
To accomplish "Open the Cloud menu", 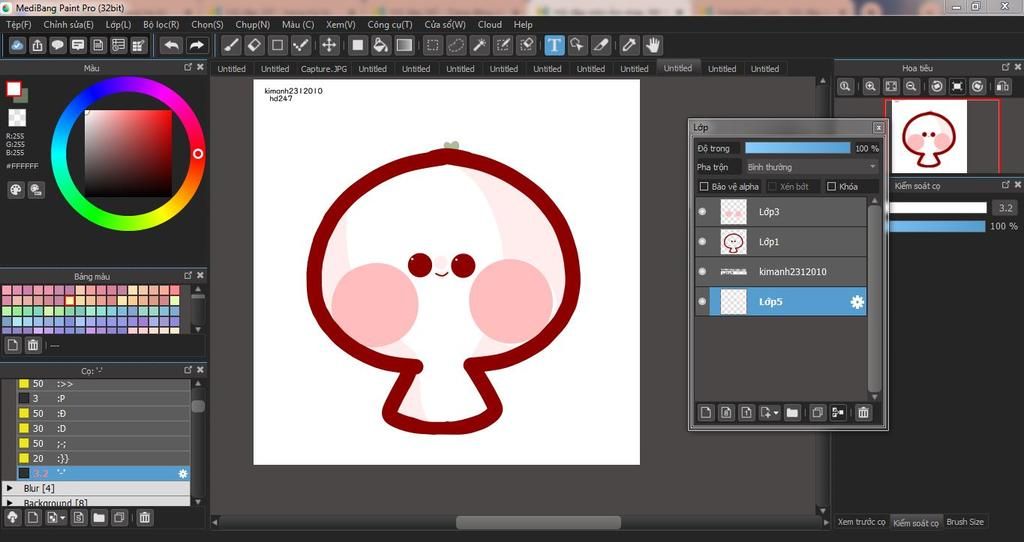I will (490, 24).
